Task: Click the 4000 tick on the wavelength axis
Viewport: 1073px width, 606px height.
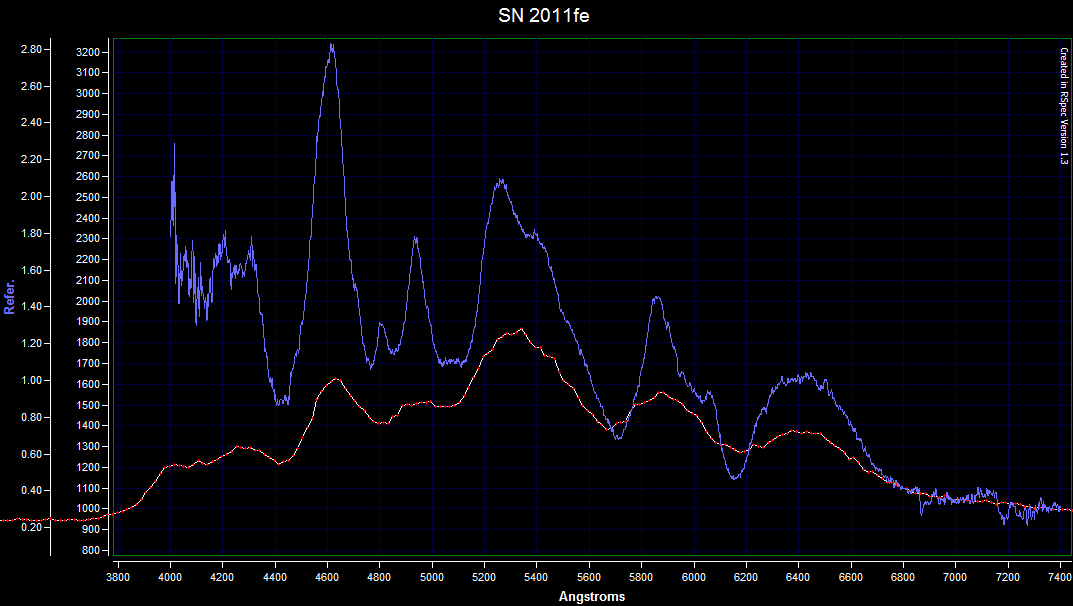Action: tap(171, 579)
